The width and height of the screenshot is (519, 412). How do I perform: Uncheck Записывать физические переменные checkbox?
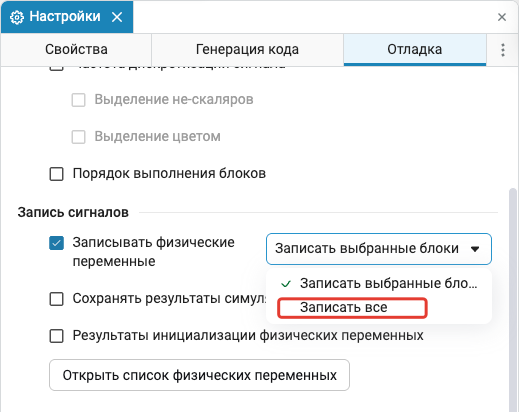(56, 243)
